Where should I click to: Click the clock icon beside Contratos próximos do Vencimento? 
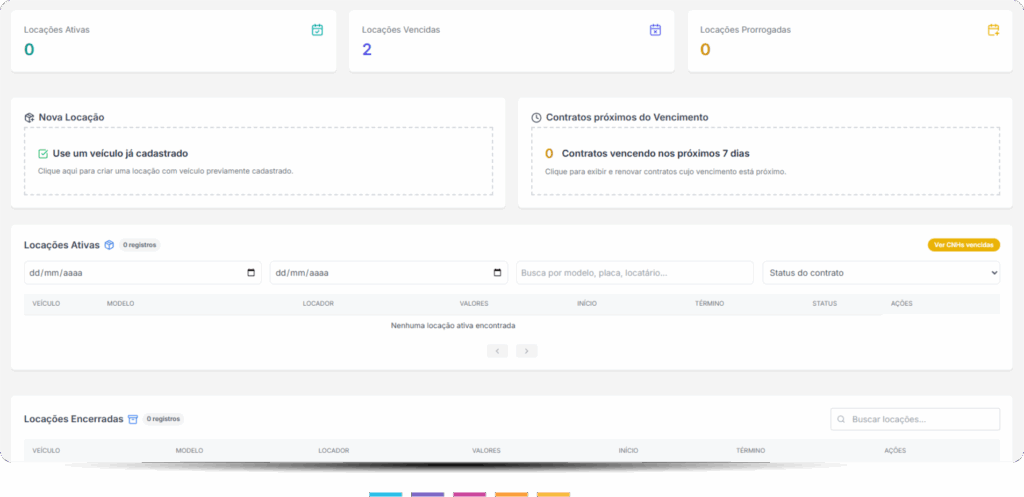(x=537, y=117)
